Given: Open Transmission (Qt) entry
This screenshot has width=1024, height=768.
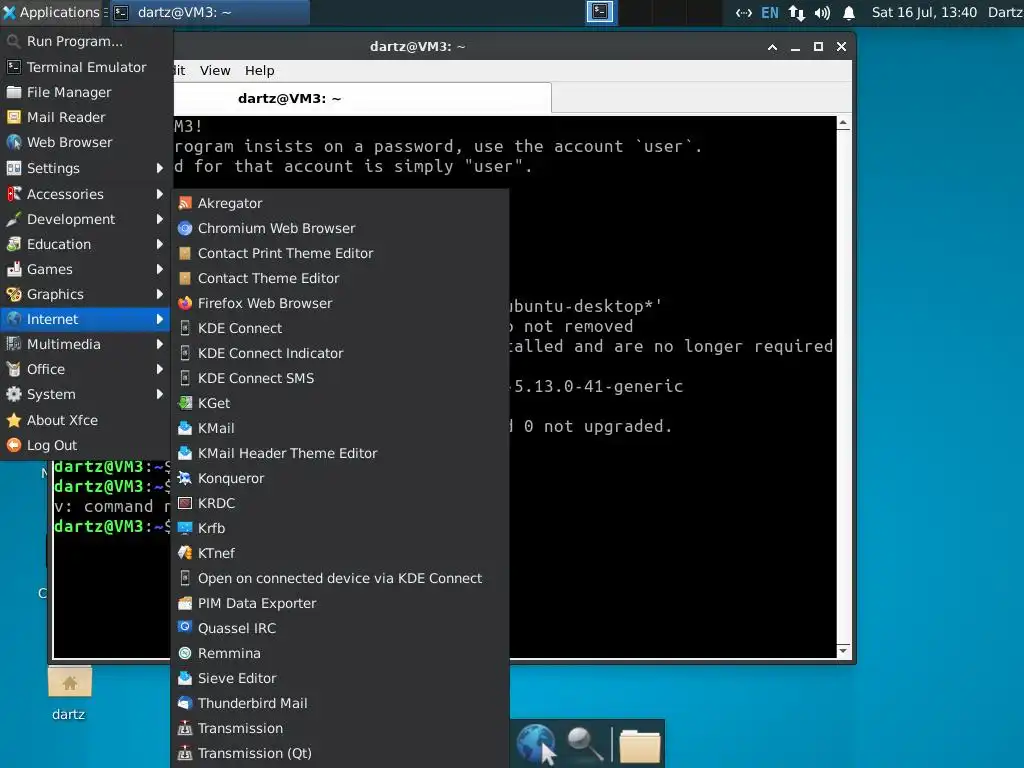Looking at the screenshot, I should point(340,754).
